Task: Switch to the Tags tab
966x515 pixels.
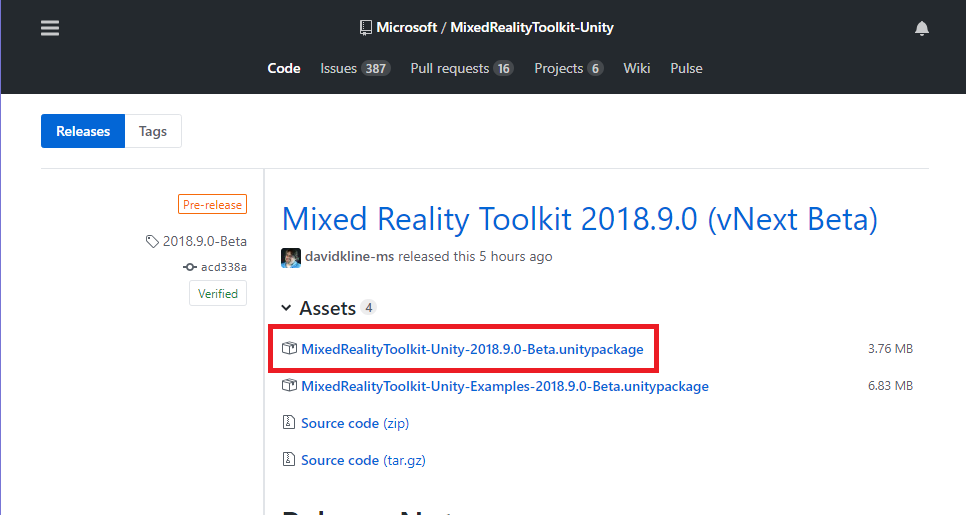Action: pyautogui.click(x=153, y=131)
